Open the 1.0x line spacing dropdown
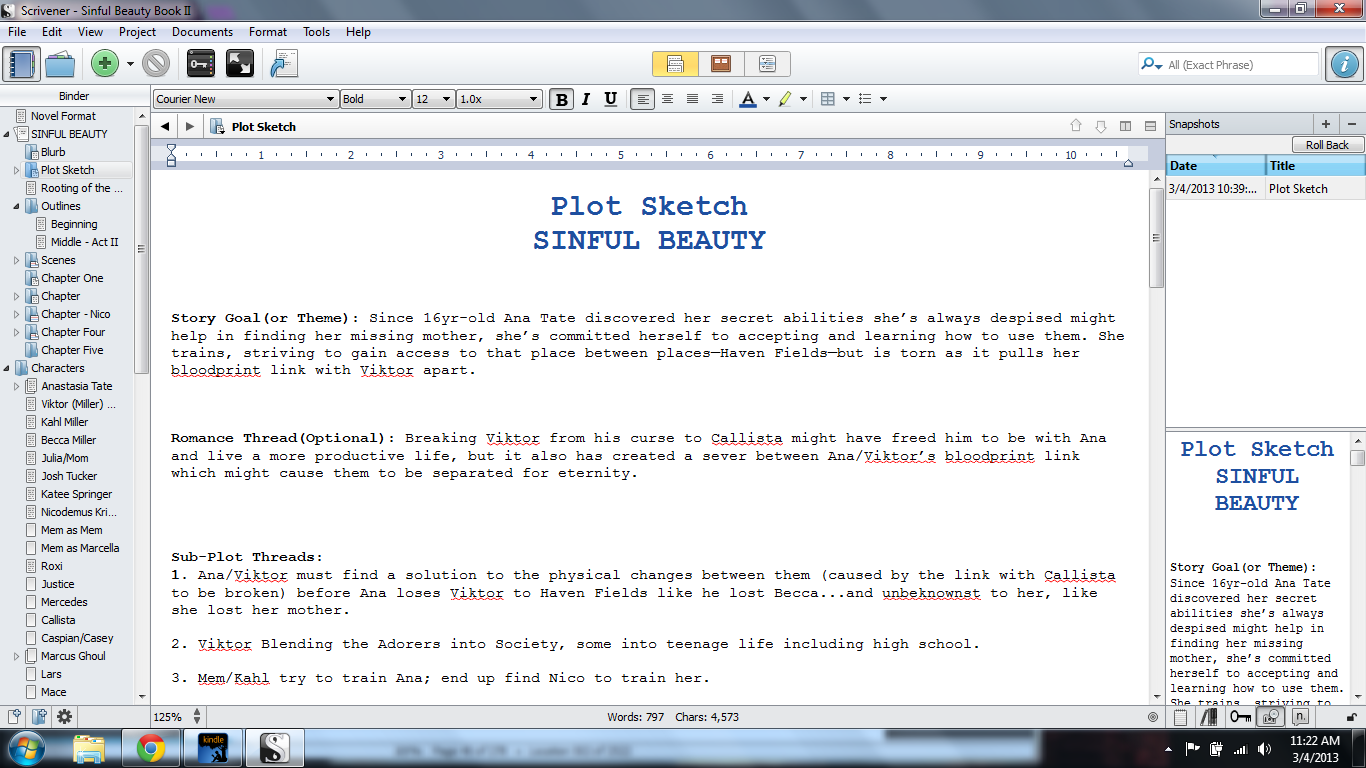 [499, 99]
